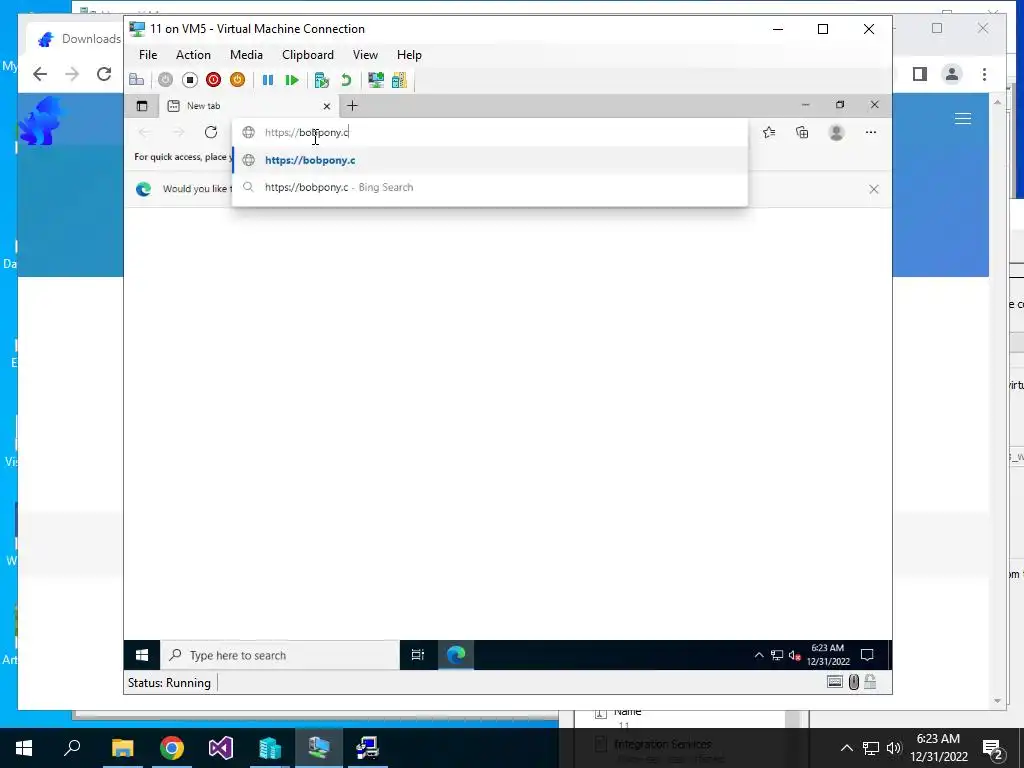Click the blue pony logo on webpage

(x=40, y=121)
